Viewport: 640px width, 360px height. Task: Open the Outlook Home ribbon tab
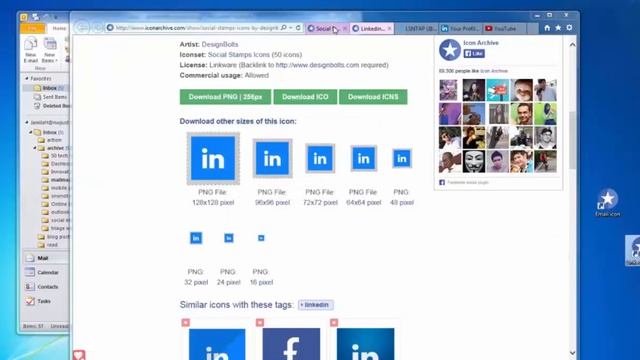59,28
